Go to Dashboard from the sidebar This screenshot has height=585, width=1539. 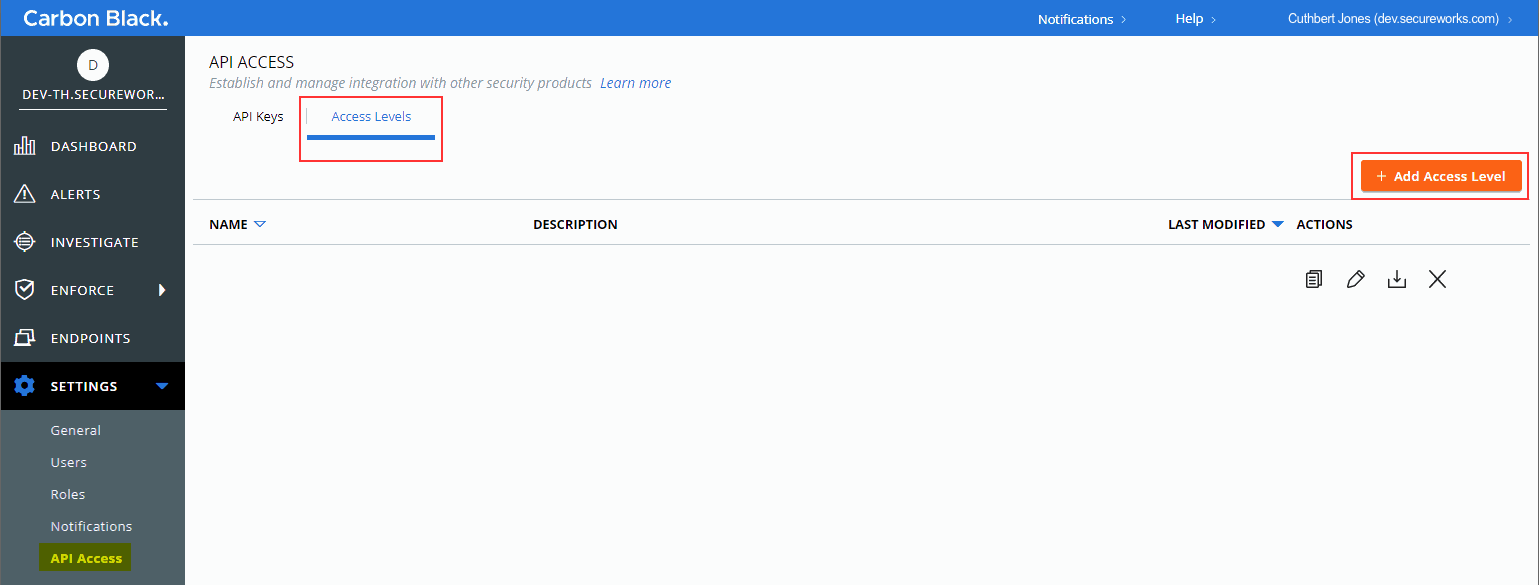(x=94, y=147)
